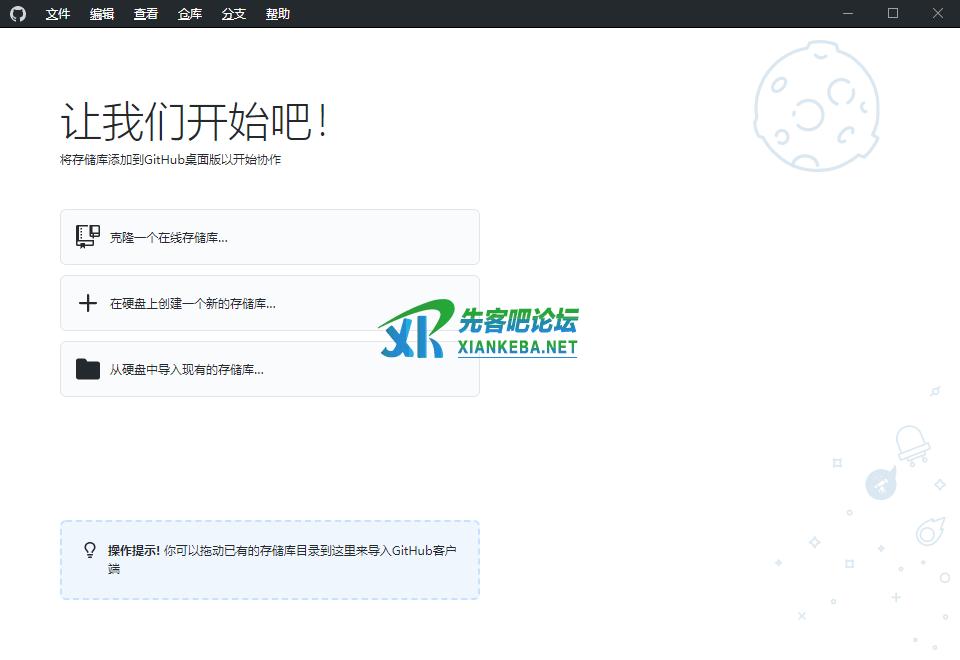Click the lightbulb tip icon
The image size is (960, 660).
click(90, 550)
